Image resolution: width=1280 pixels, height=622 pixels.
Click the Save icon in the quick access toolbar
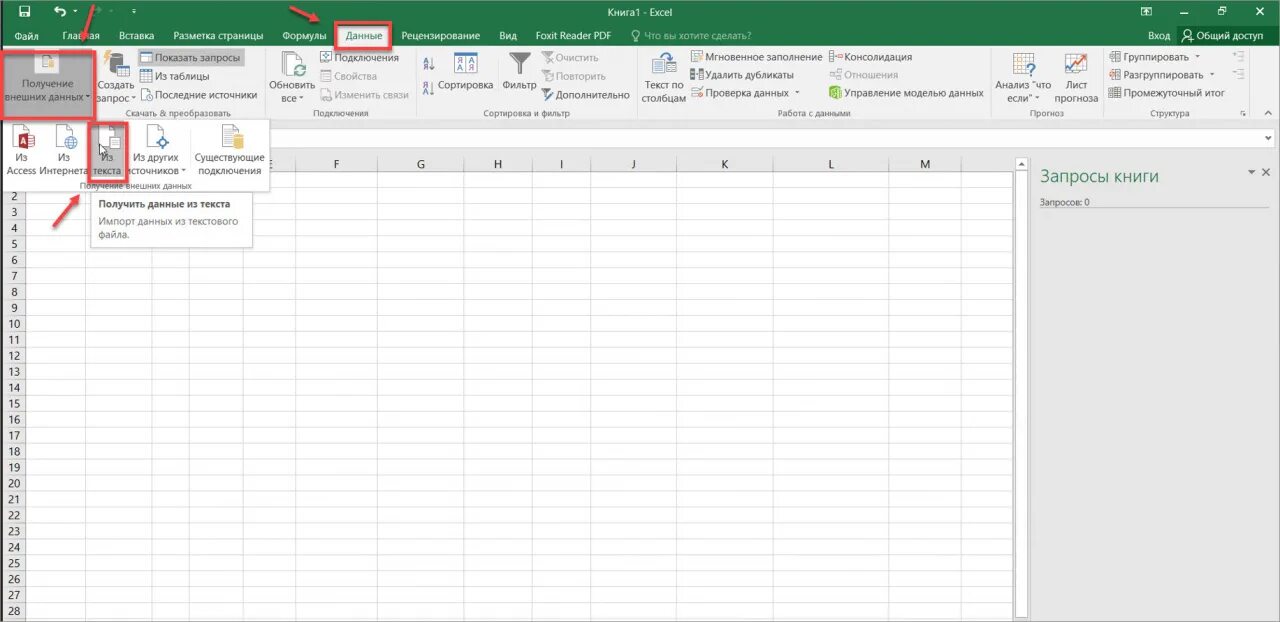click(24, 11)
